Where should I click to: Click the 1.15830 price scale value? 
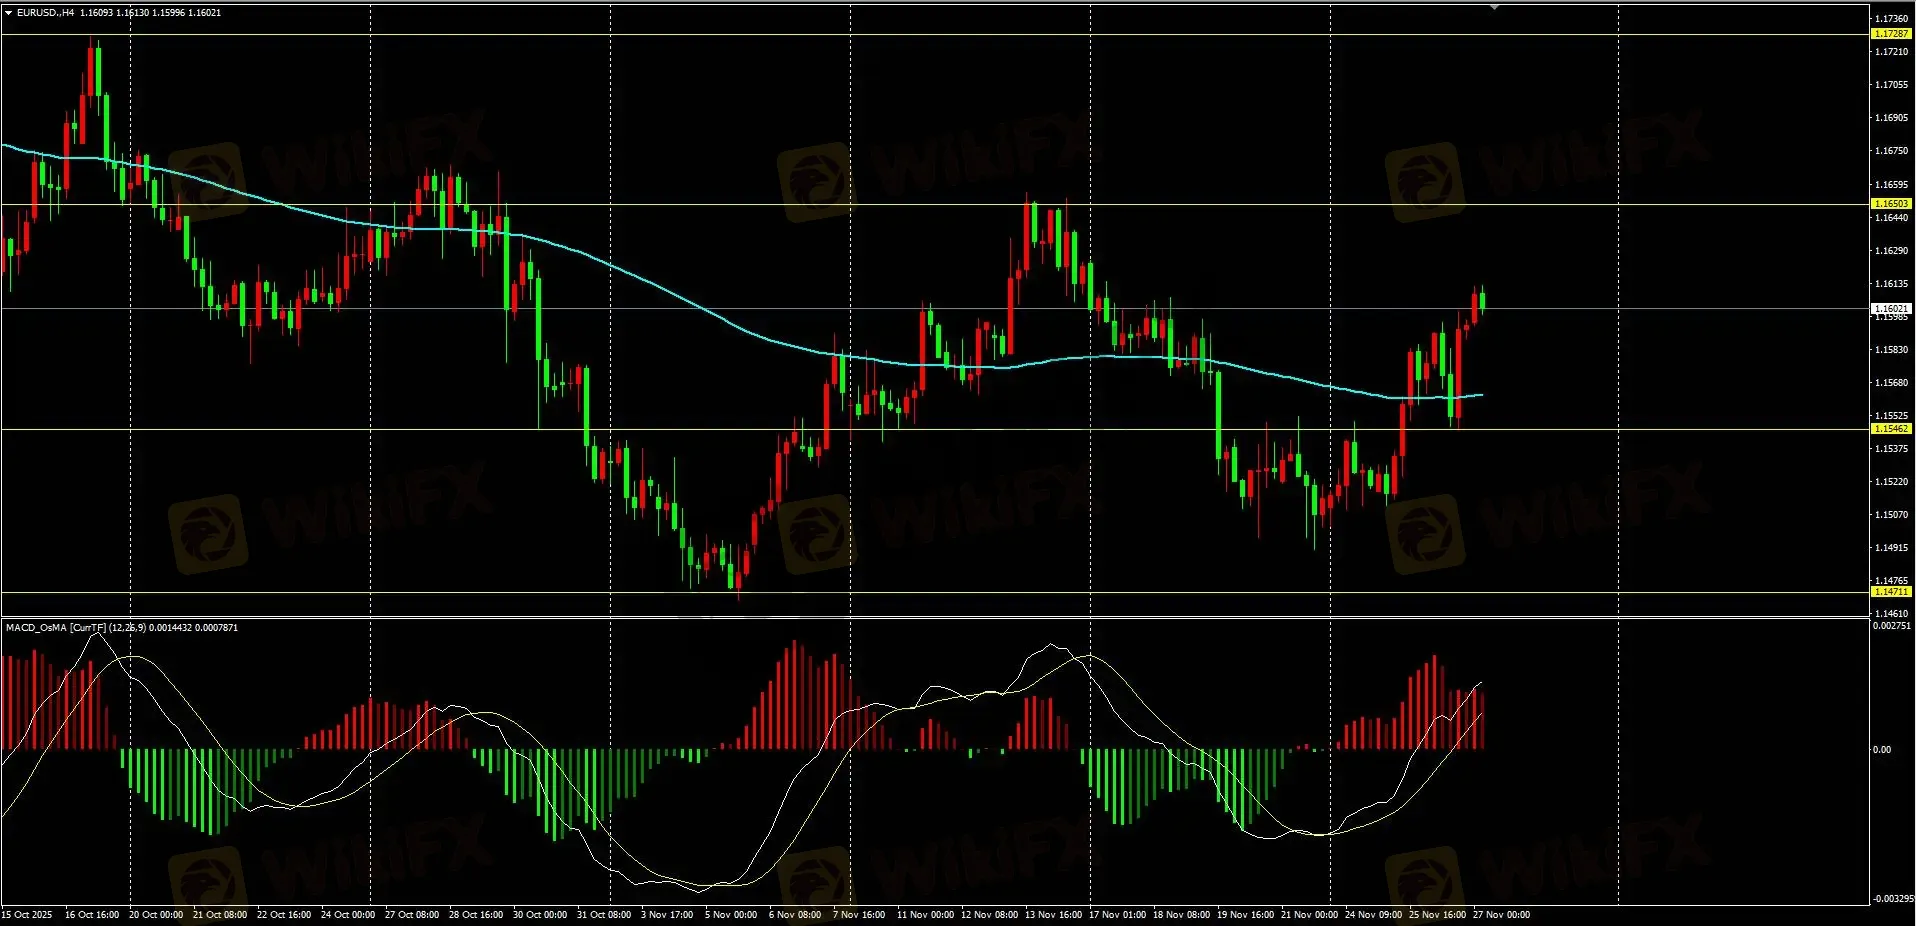(1891, 350)
